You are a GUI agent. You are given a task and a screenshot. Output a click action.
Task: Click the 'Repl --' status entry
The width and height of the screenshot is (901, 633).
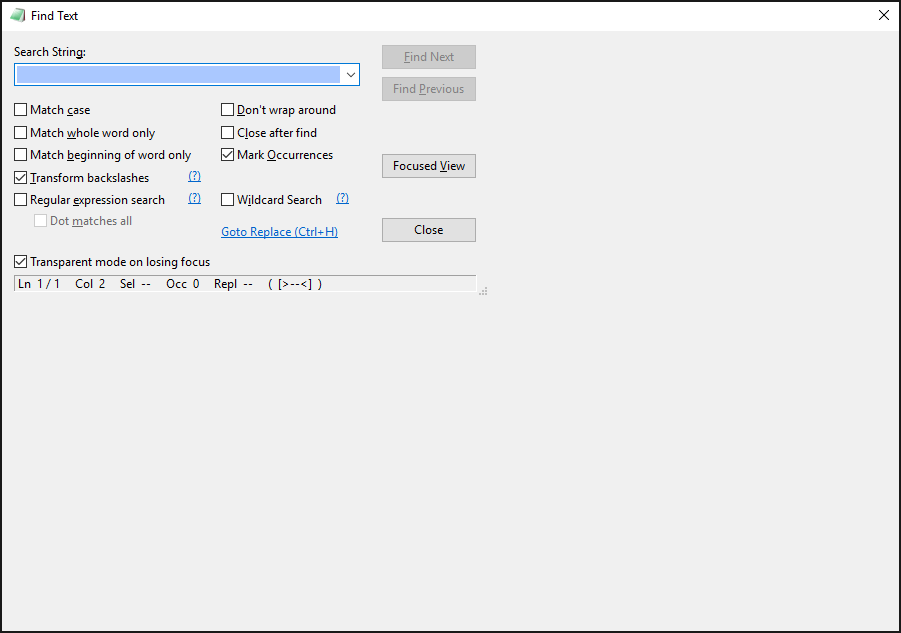[233, 284]
